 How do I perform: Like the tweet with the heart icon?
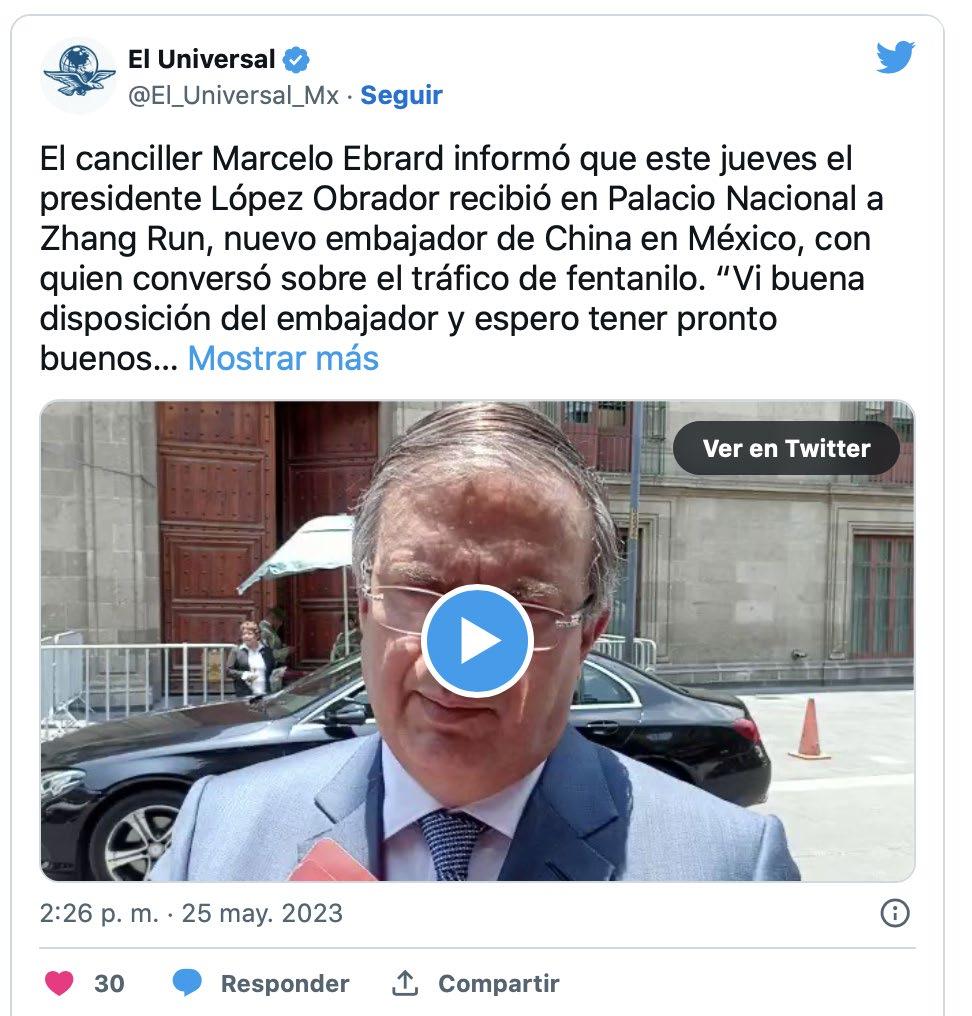[x=59, y=983]
